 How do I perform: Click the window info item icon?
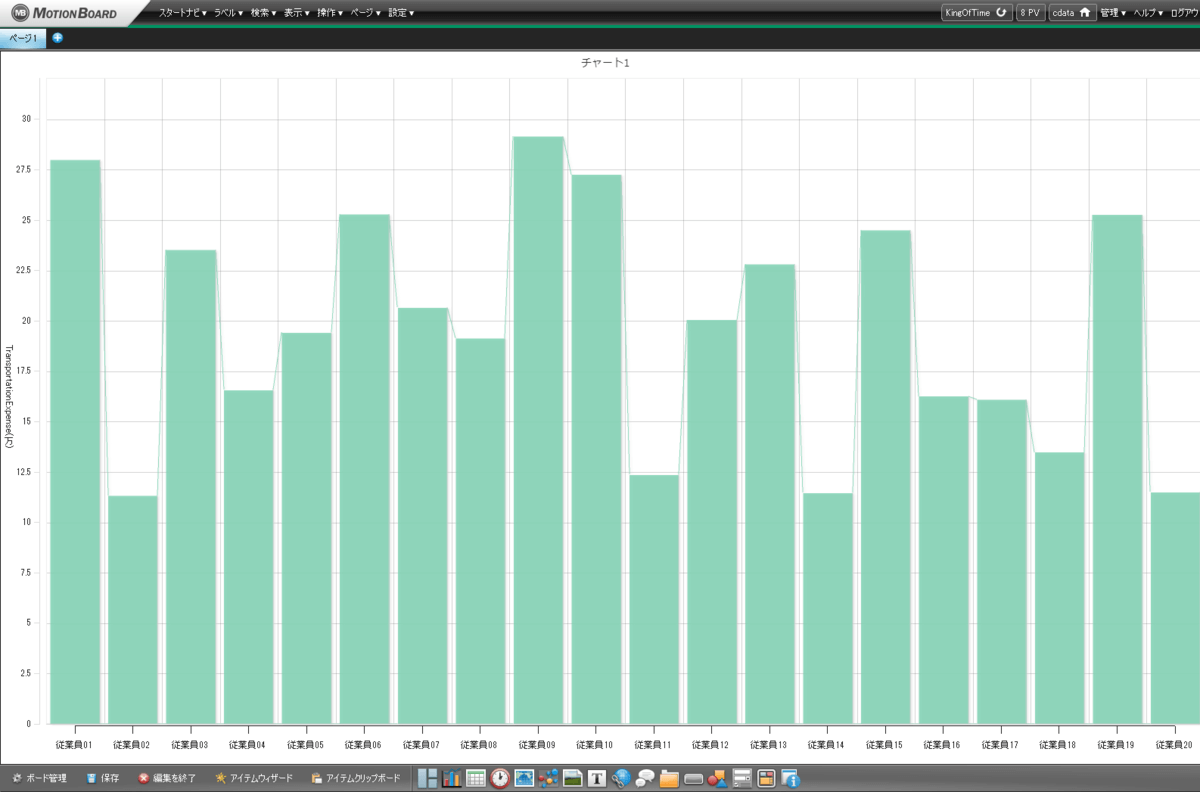click(x=790, y=778)
